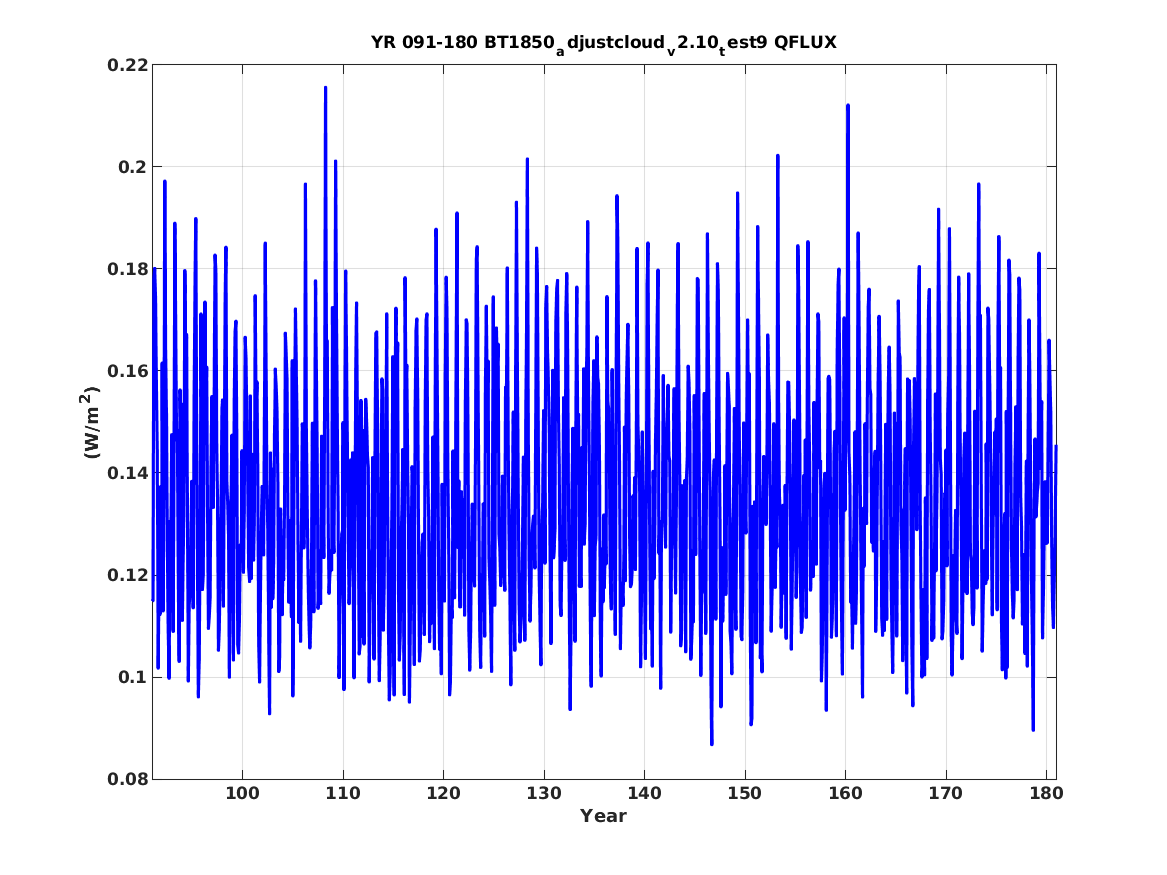The width and height of the screenshot is (1167, 875).
Task: Click the x-axis tick label 130
Action: click(544, 794)
